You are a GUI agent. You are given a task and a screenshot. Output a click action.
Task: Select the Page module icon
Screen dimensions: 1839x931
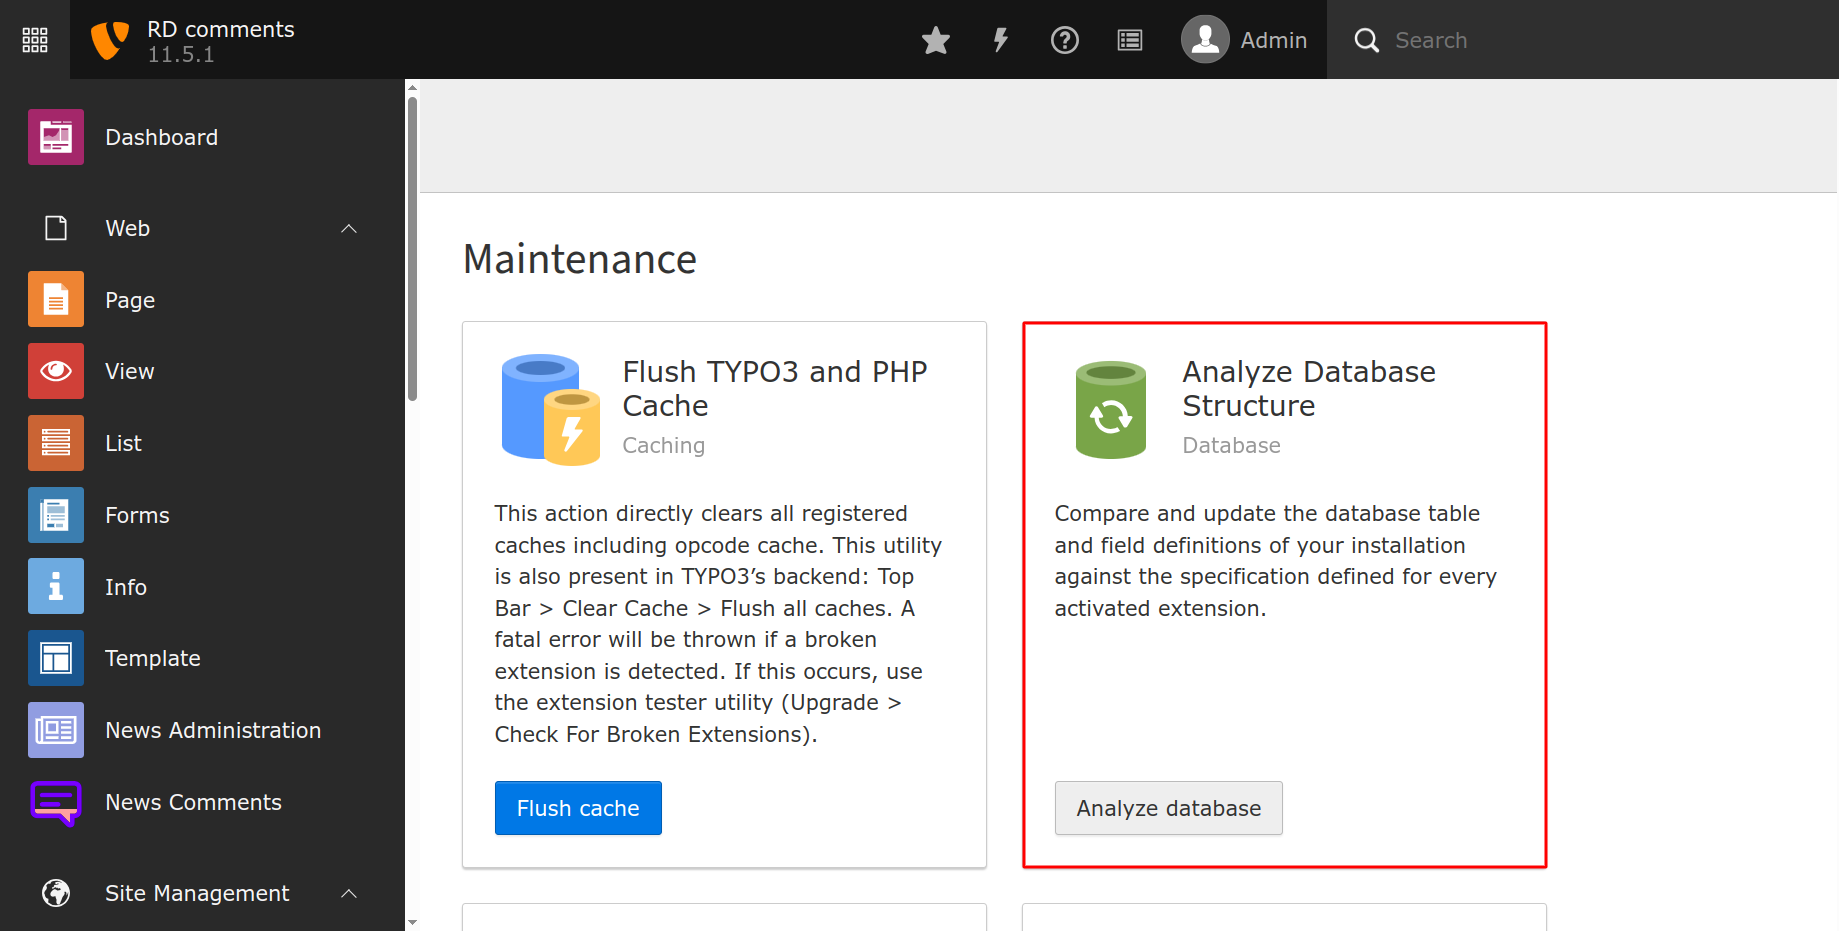(55, 298)
